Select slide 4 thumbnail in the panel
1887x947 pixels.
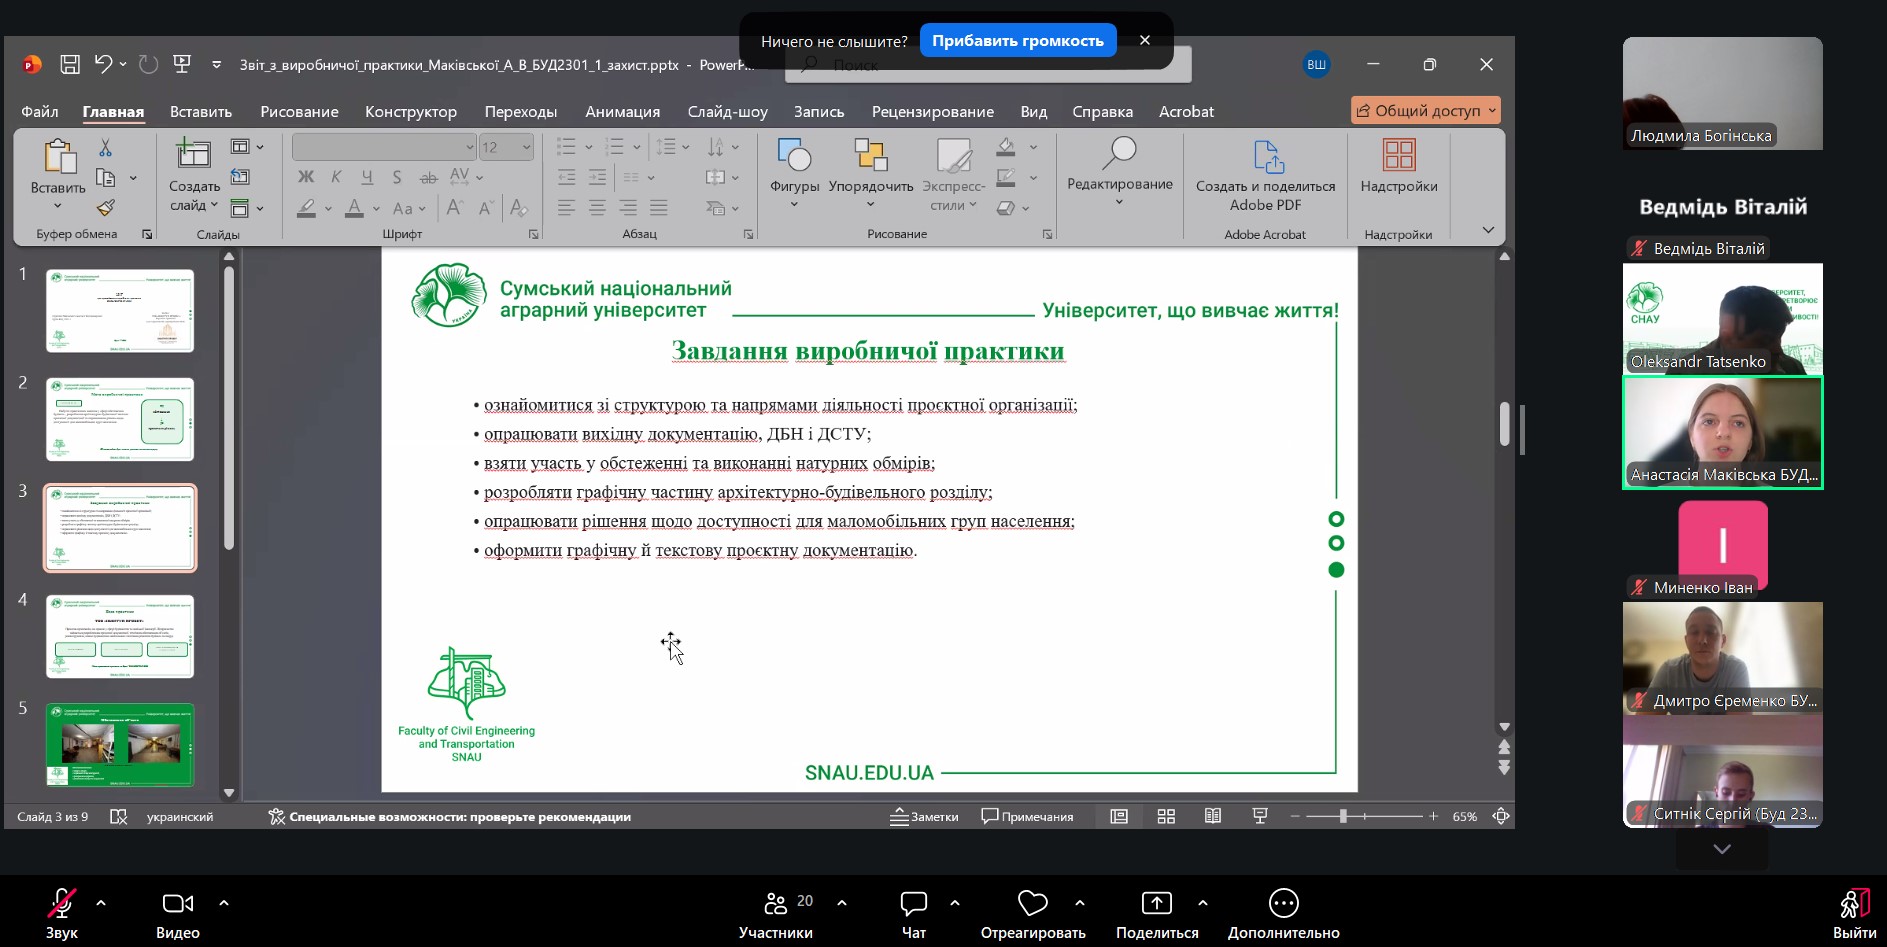point(120,636)
